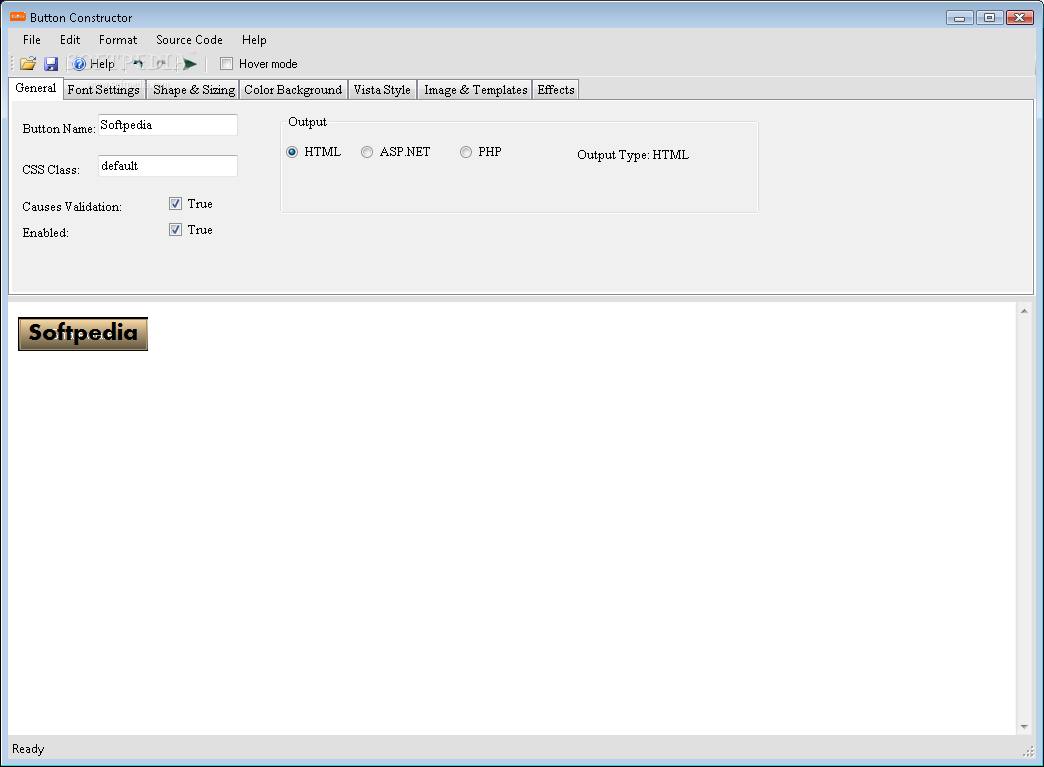1044x767 pixels.
Task: Open the Source Code menu
Action: pos(189,40)
